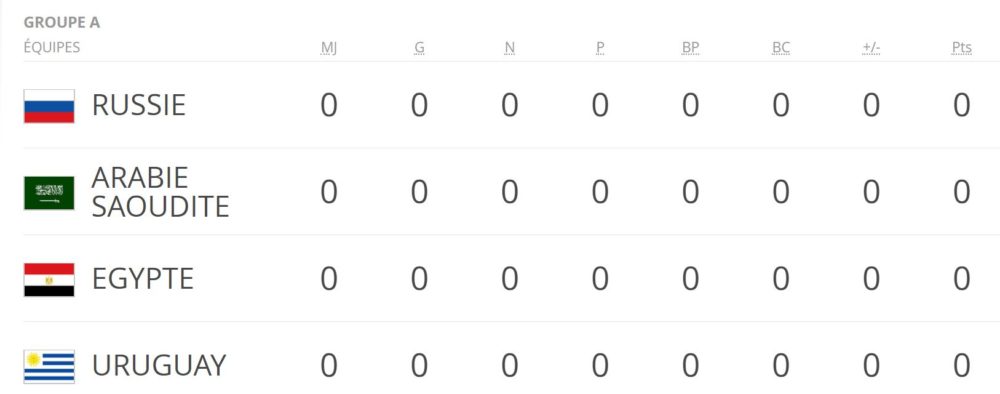1000x394 pixels.
Task: Click the ÉQUIPES column label
Action: point(52,47)
